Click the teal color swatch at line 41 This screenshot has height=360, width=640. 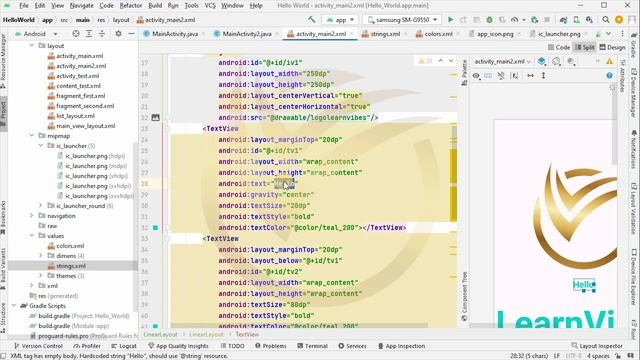[x=156, y=326]
